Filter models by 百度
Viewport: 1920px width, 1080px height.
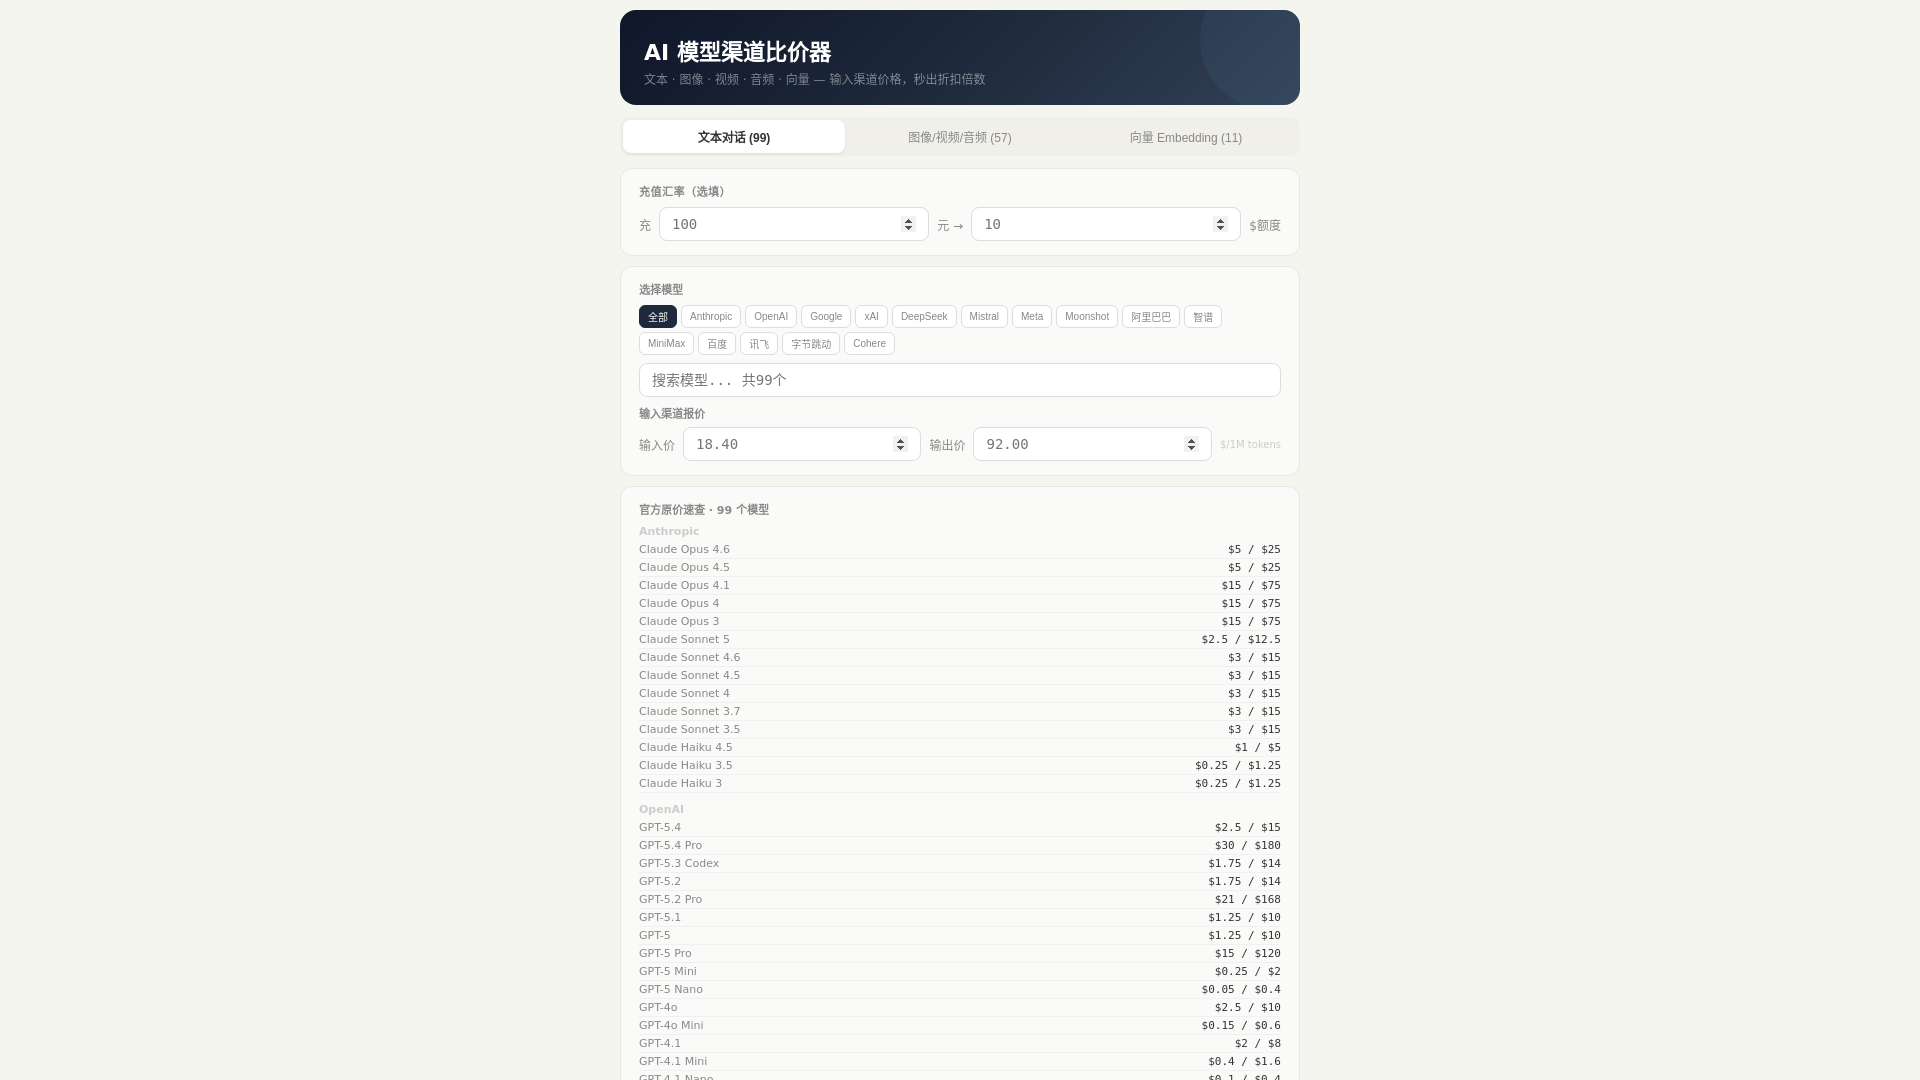[717, 344]
